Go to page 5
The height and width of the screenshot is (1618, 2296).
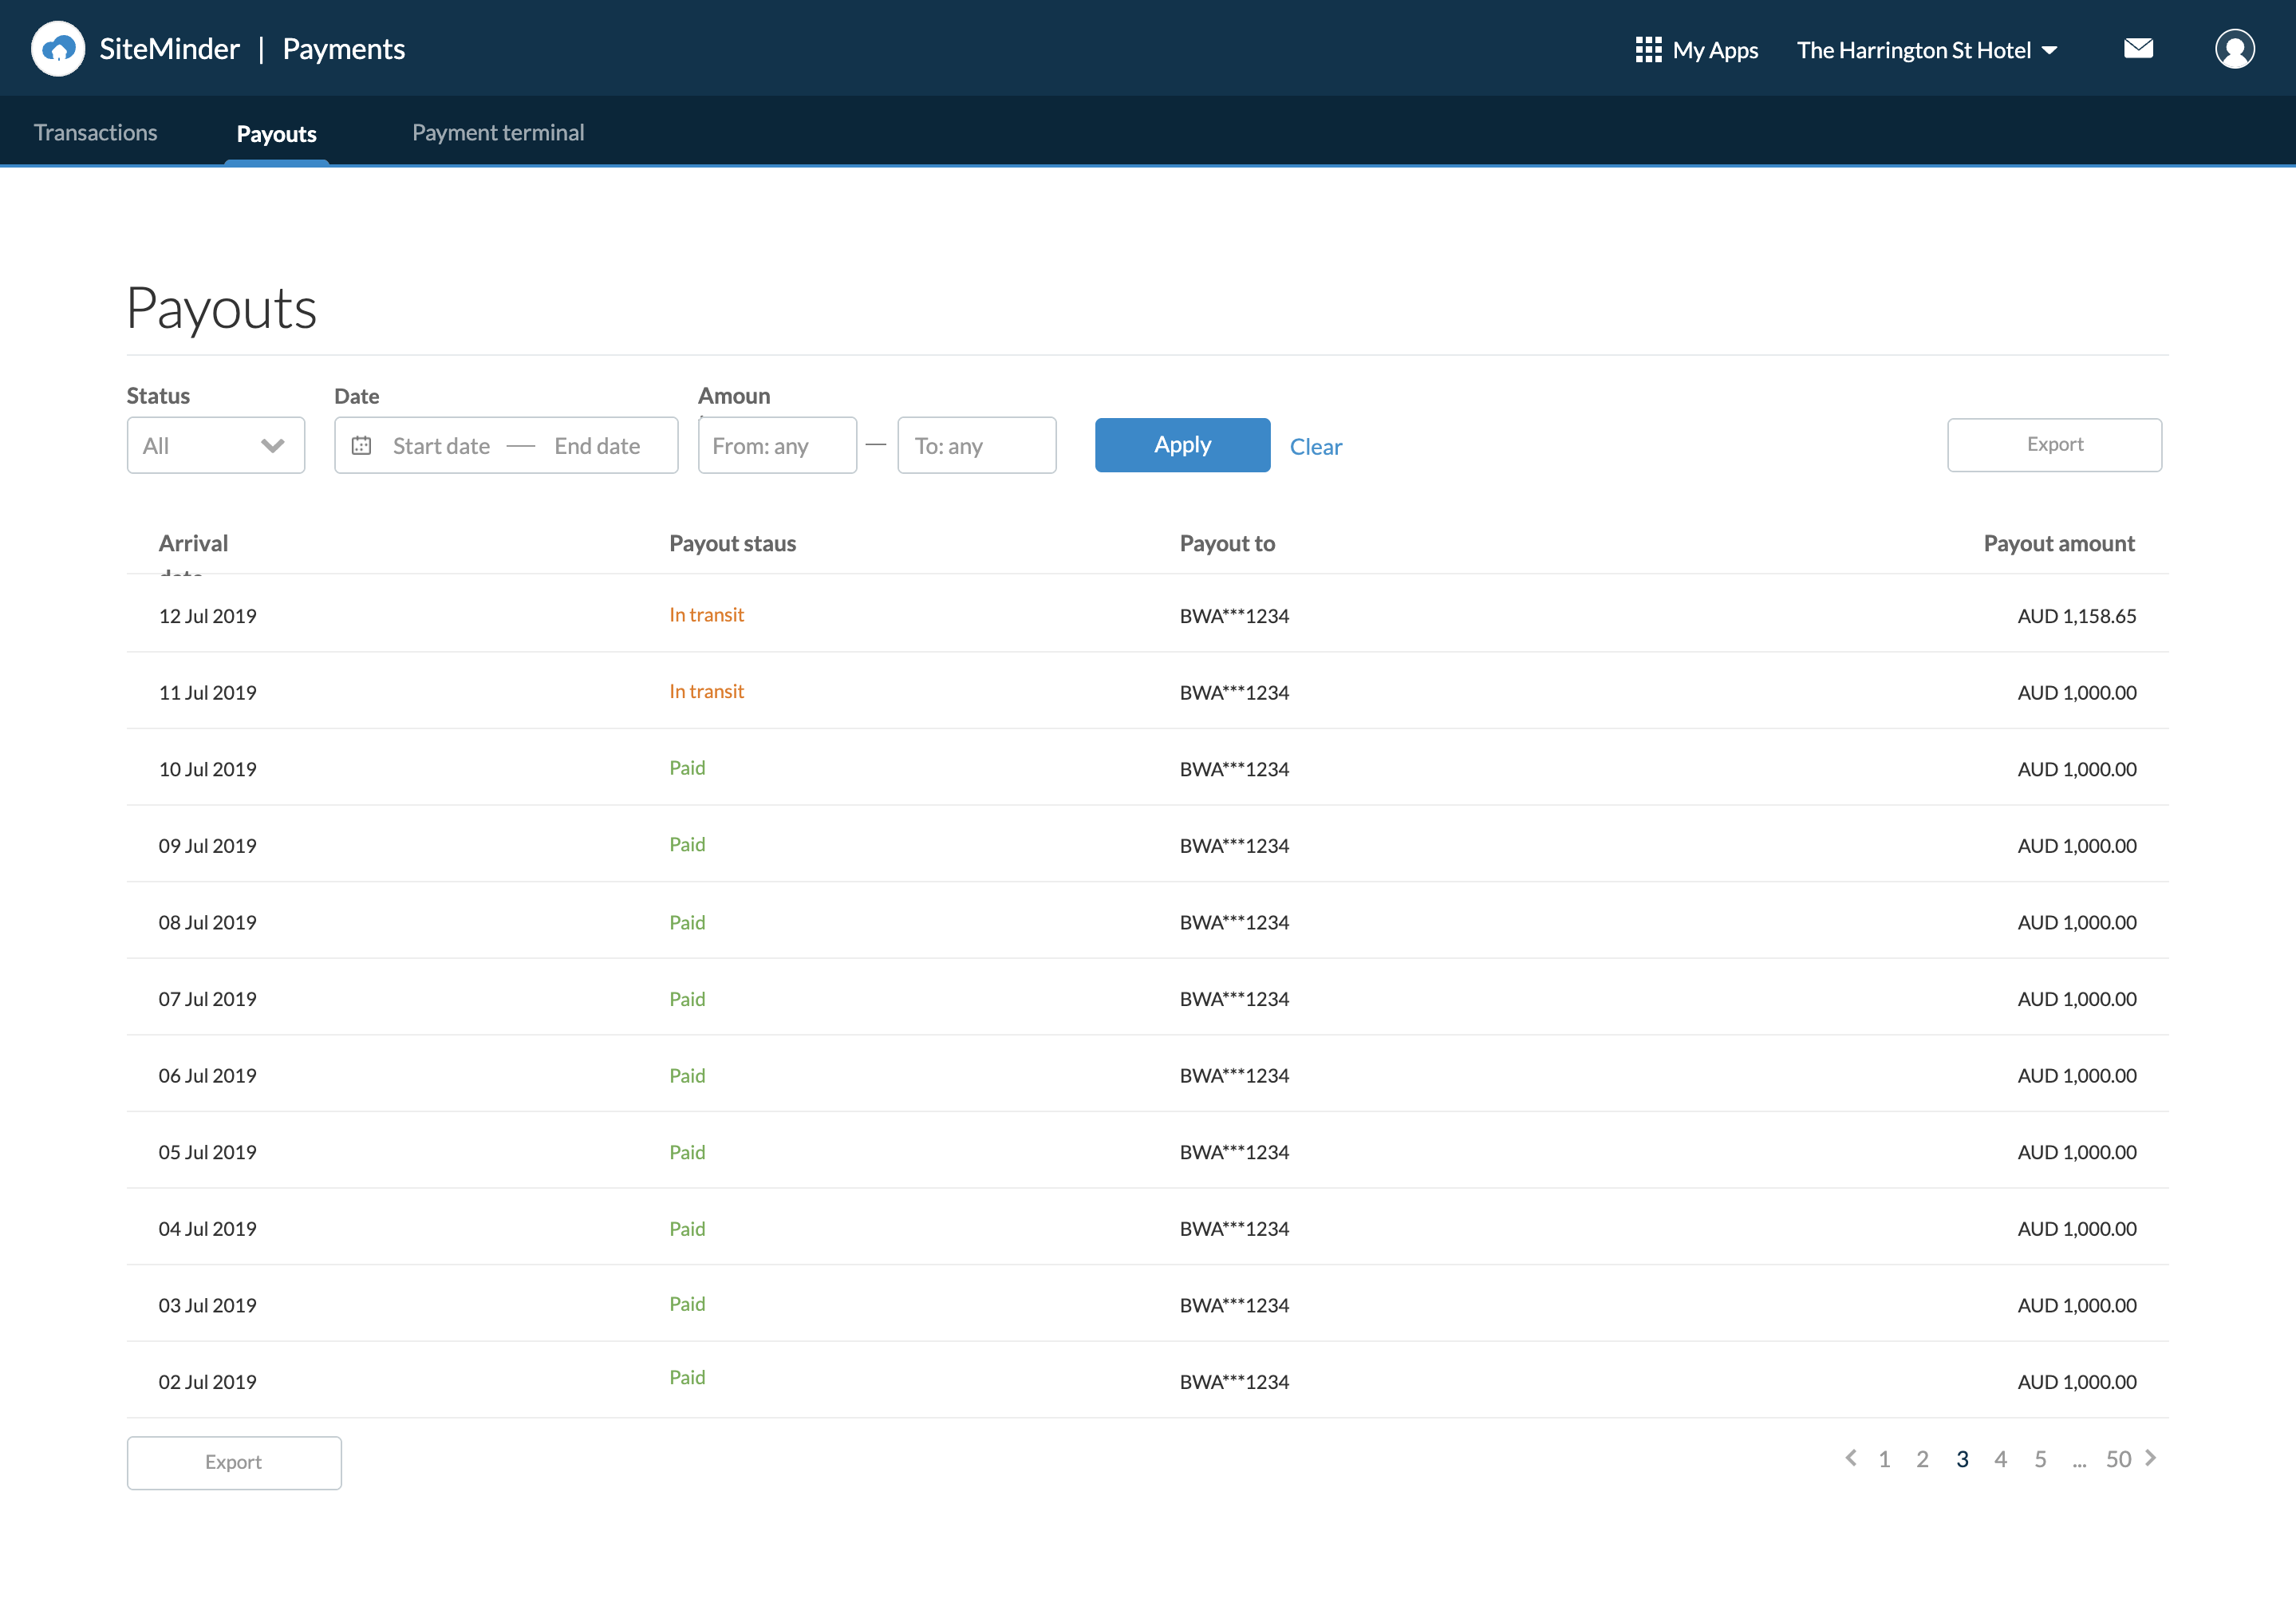tap(2040, 1459)
